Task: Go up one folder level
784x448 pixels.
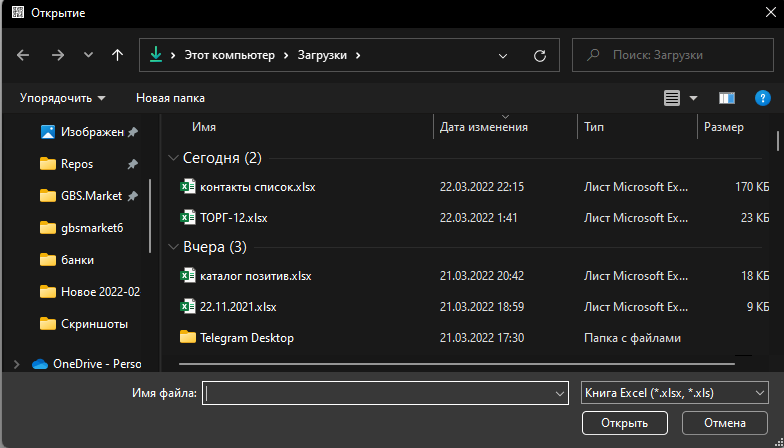Action: pyautogui.click(x=118, y=56)
